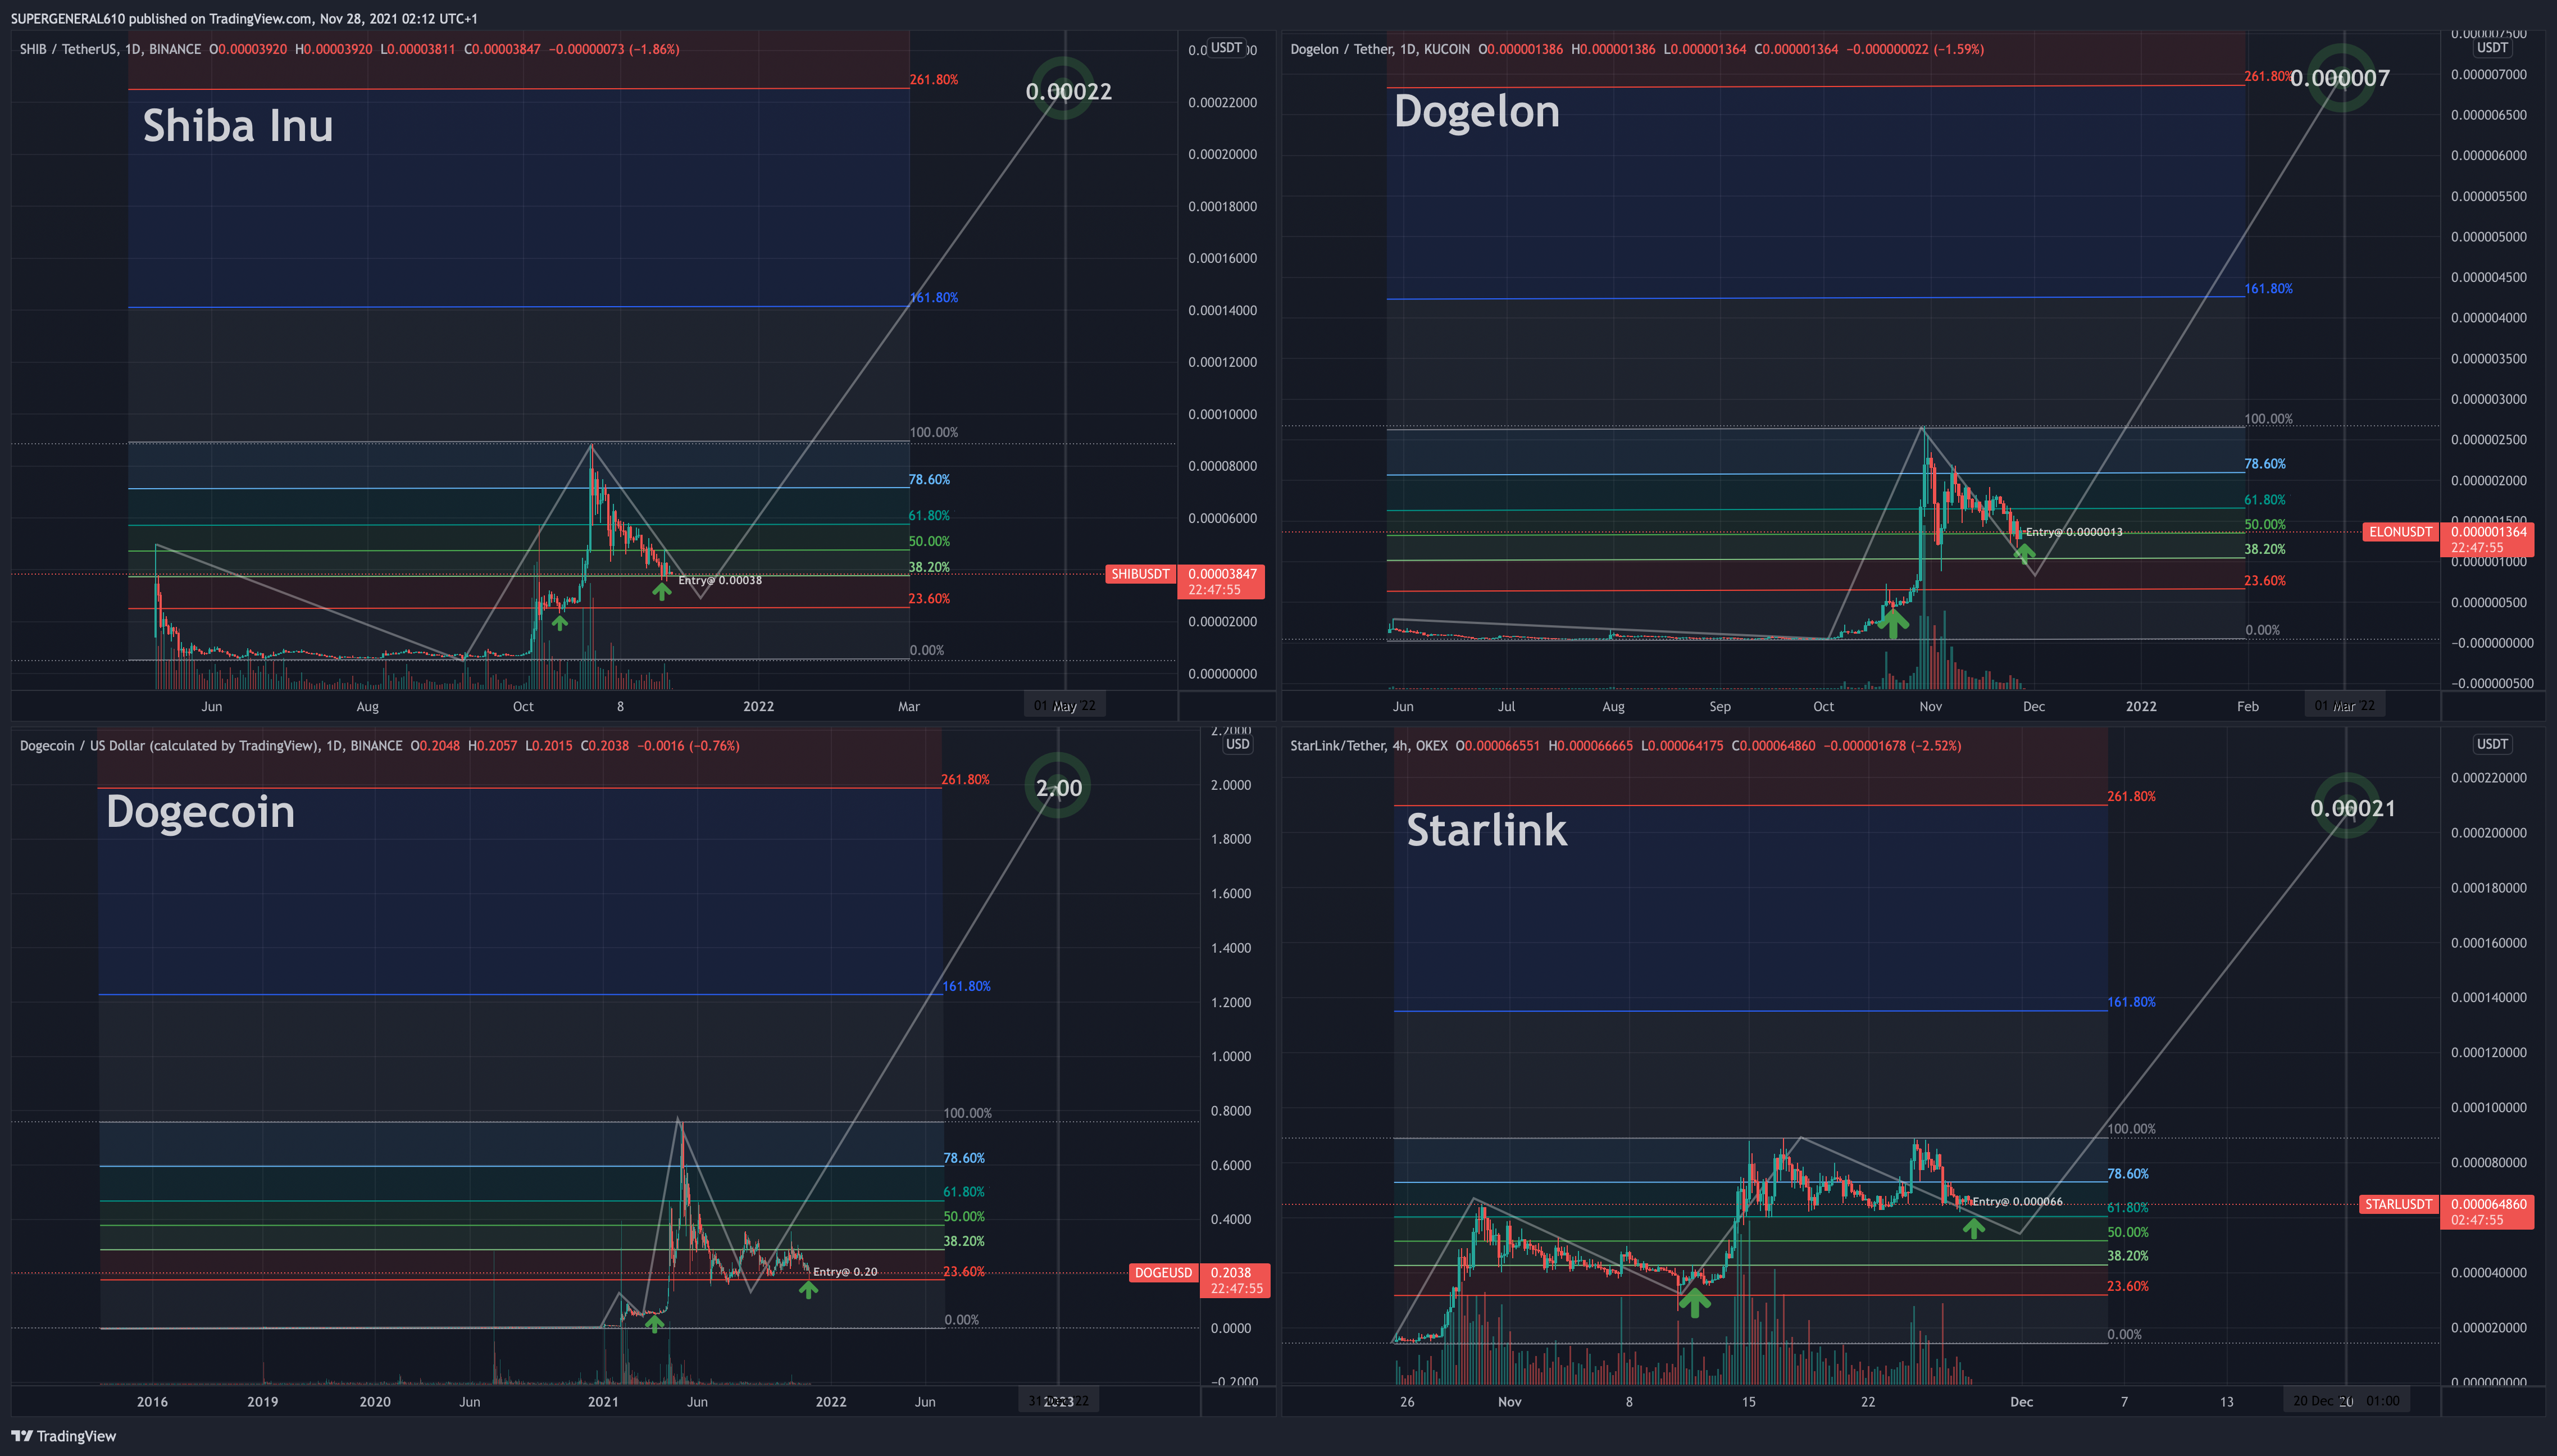Click 161.80% Fibonacci label on Dogecoin chart

pos(967,986)
